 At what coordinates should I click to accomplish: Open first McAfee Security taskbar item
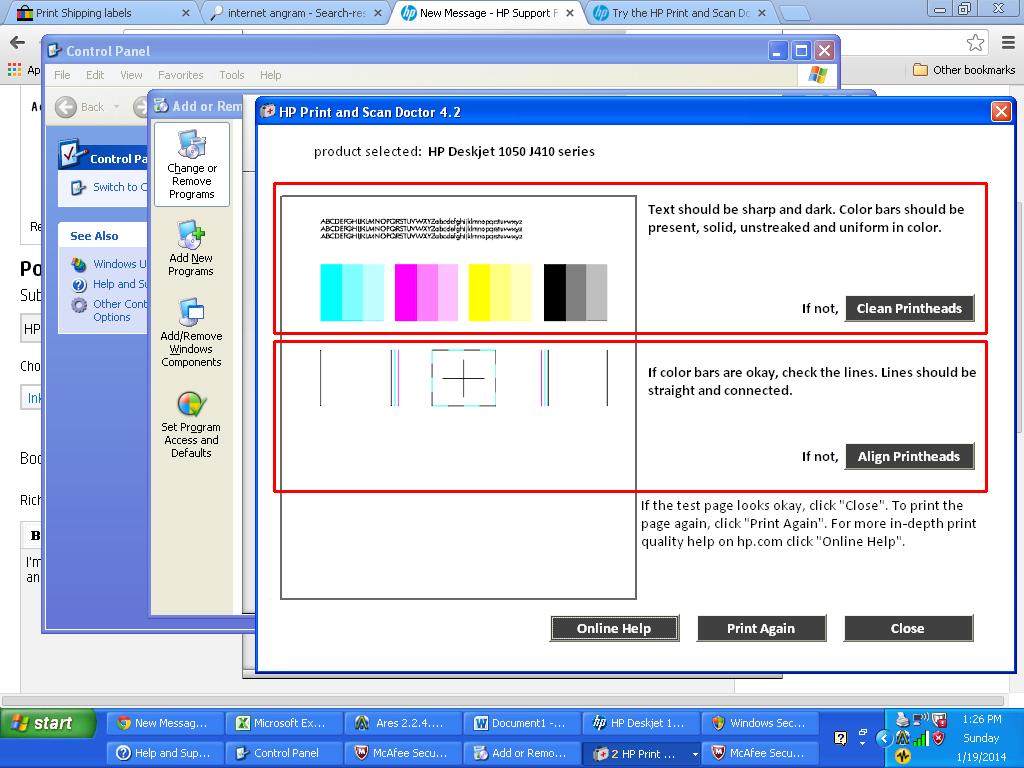403,753
